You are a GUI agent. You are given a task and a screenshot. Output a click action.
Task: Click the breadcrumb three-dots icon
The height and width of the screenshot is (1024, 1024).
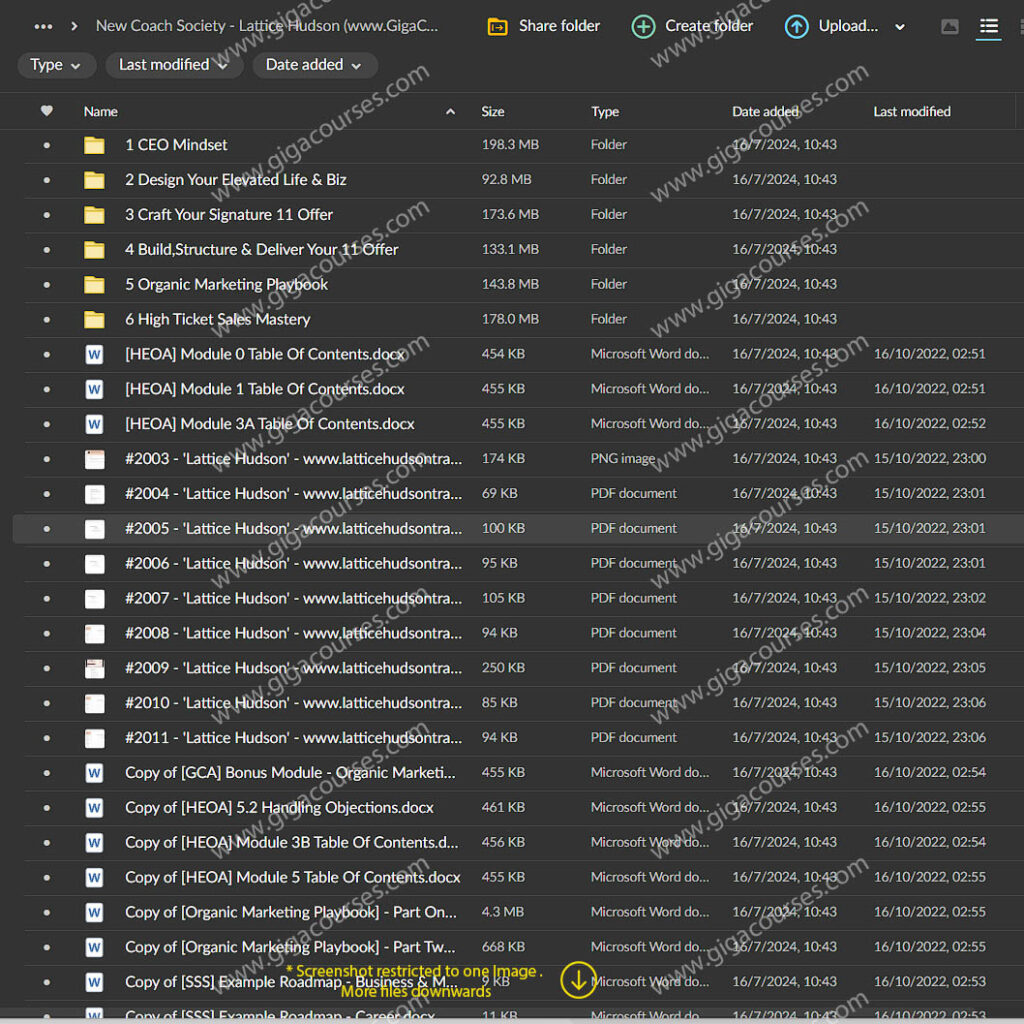coord(43,27)
